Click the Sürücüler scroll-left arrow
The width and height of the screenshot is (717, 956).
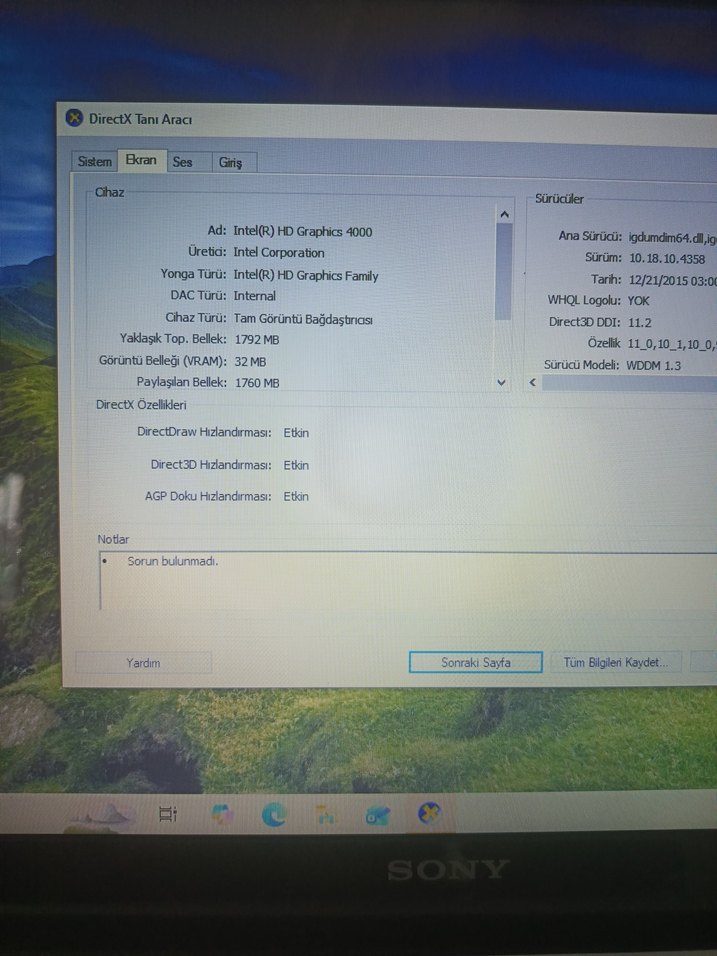tap(533, 382)
